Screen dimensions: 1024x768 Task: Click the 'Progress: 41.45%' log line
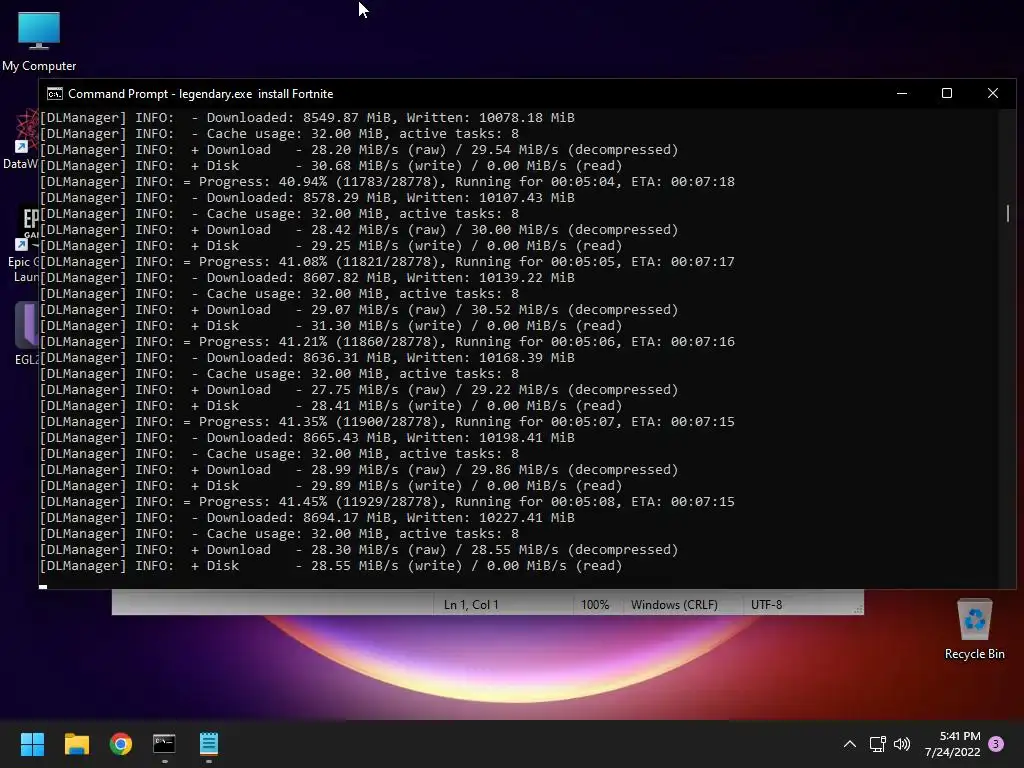pos(387,502)
